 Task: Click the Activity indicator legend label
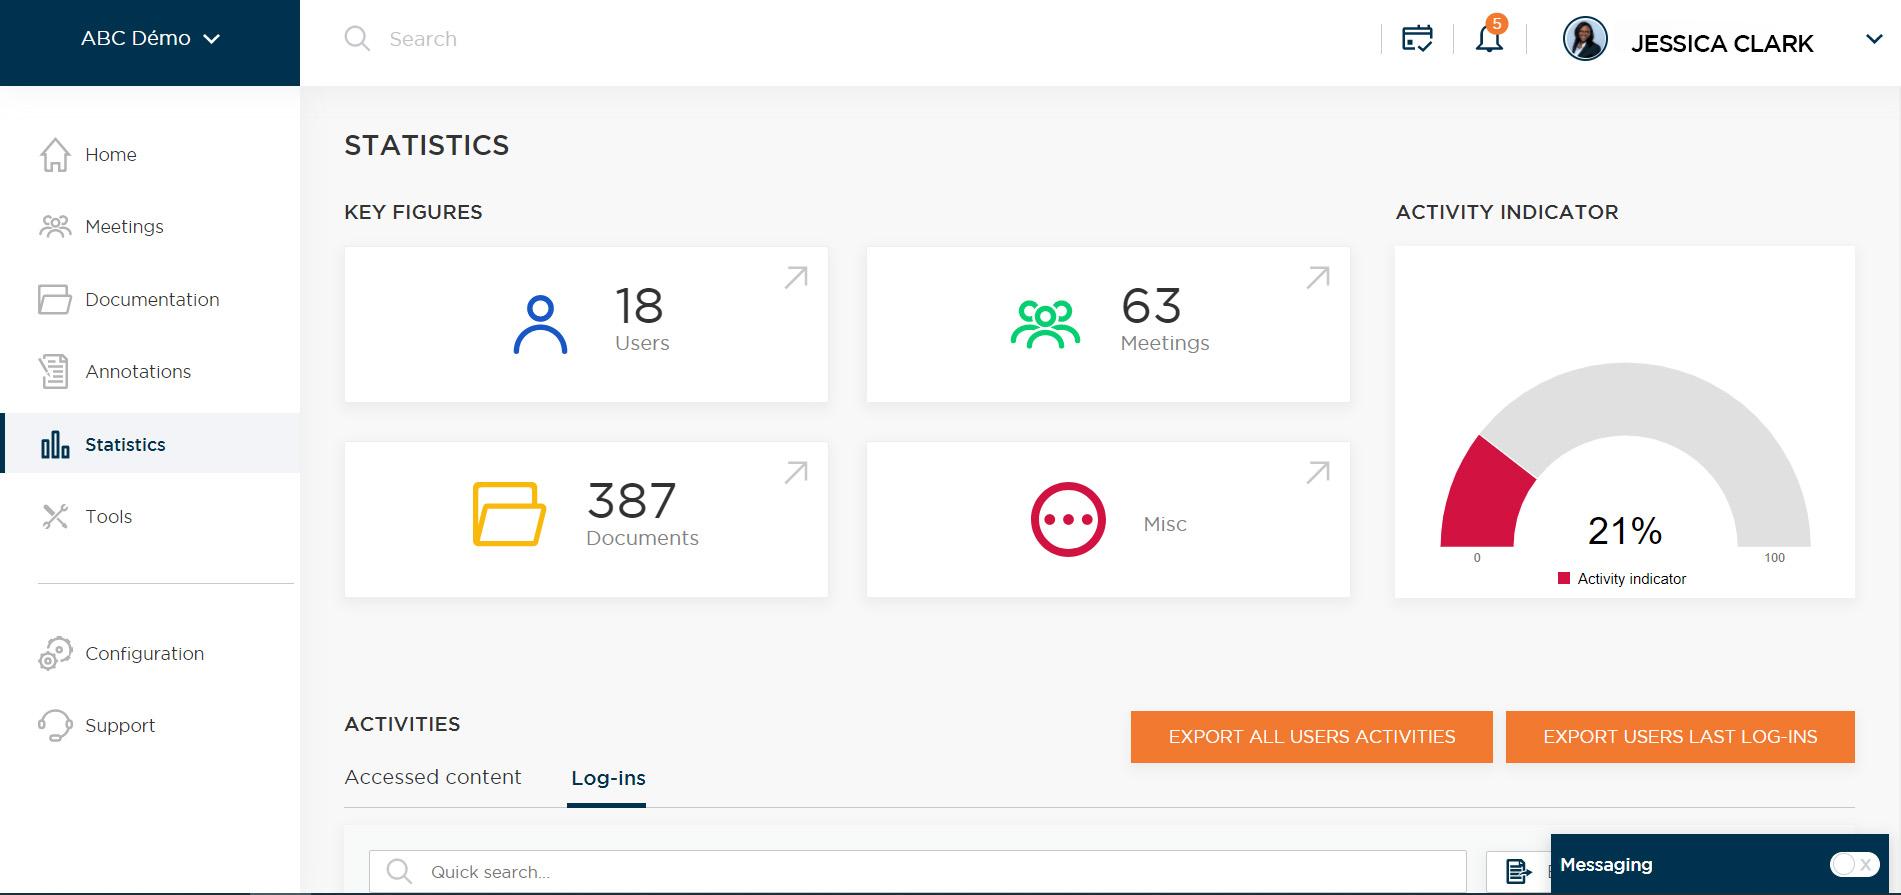(x=1632, y=578)
